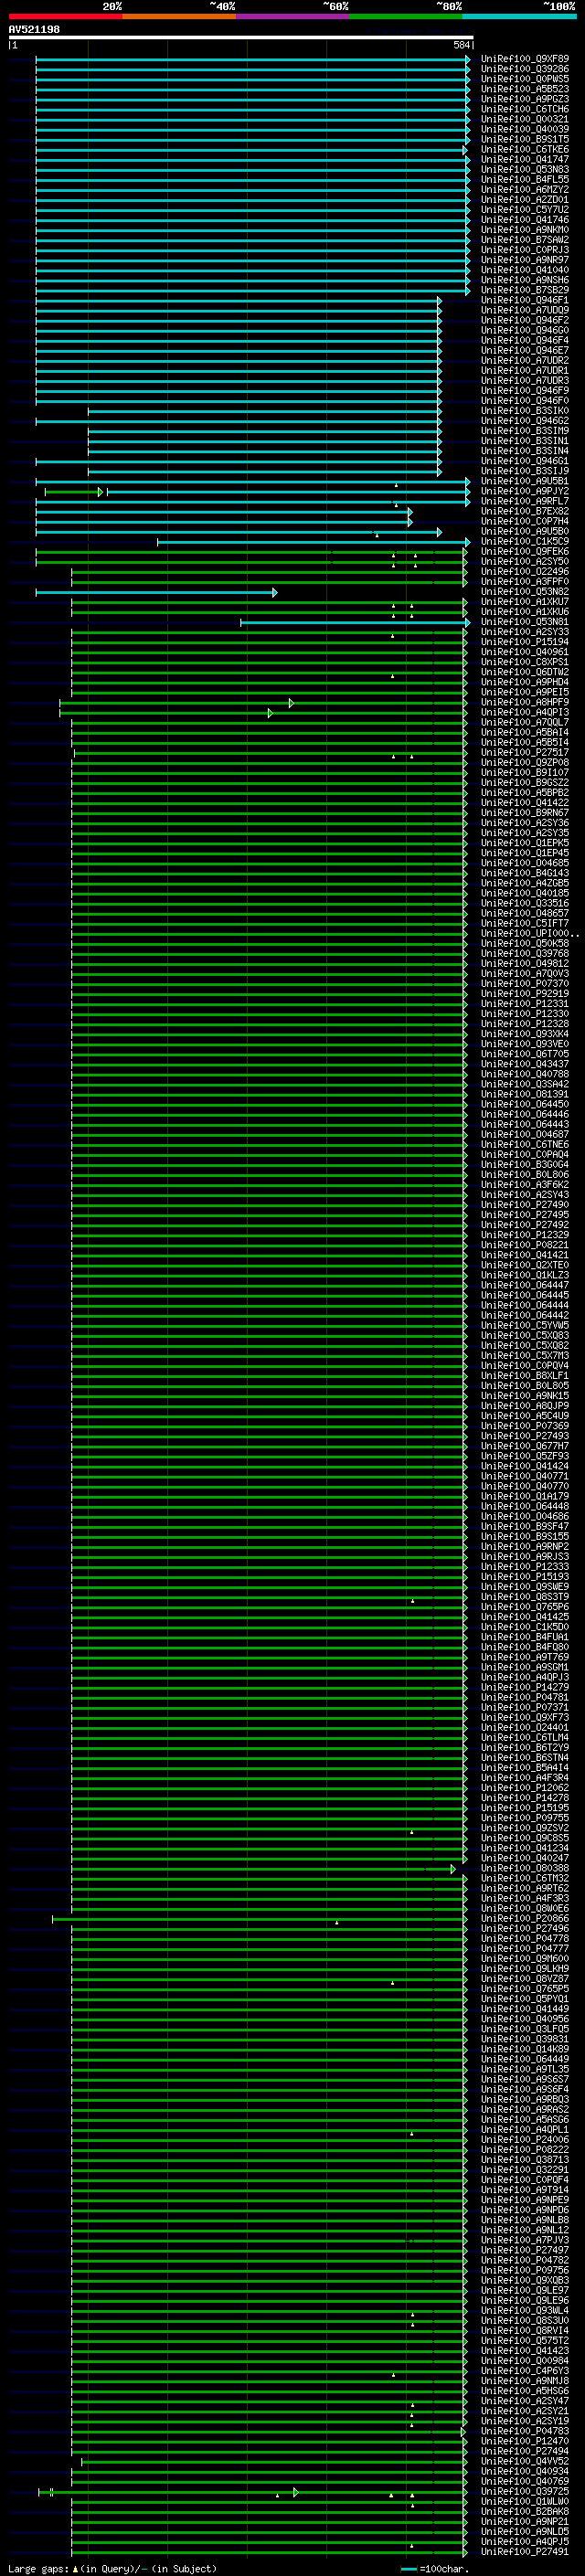Select hit label UniRef100_B3SIJ9
Screen dimensions: 585x2576
coord(524,471)
